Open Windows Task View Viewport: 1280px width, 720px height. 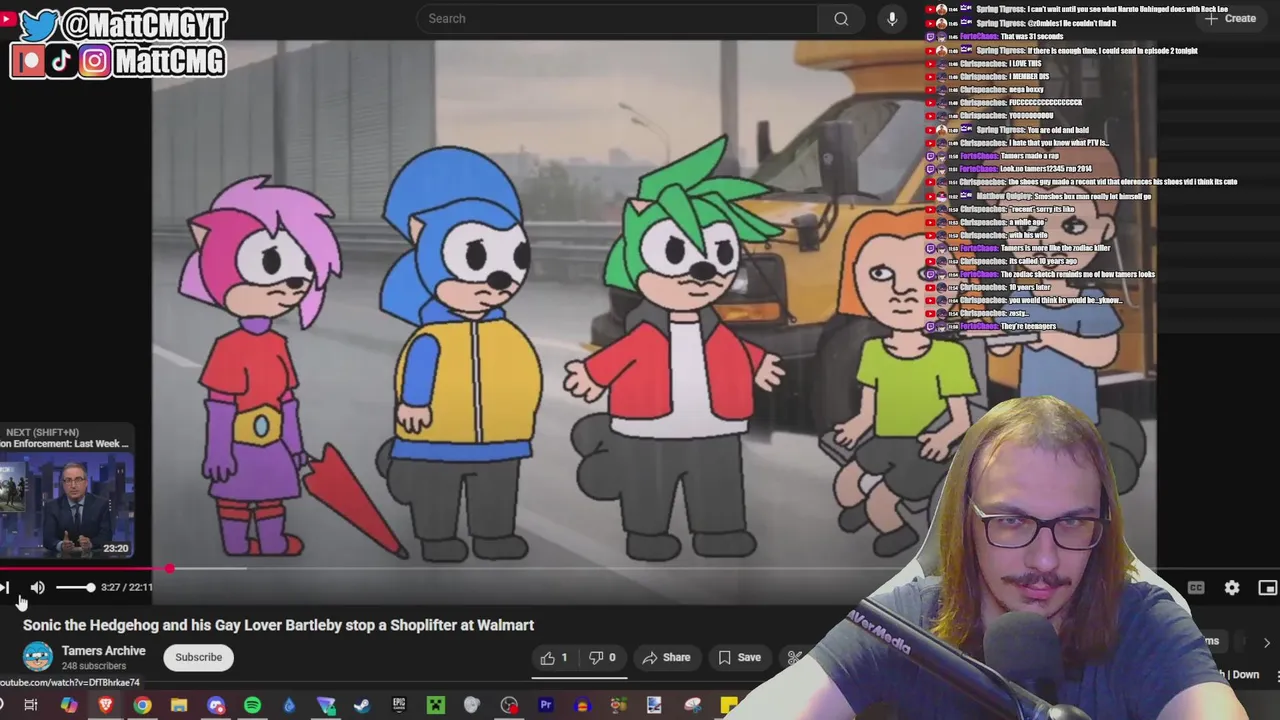coord(31,705)
